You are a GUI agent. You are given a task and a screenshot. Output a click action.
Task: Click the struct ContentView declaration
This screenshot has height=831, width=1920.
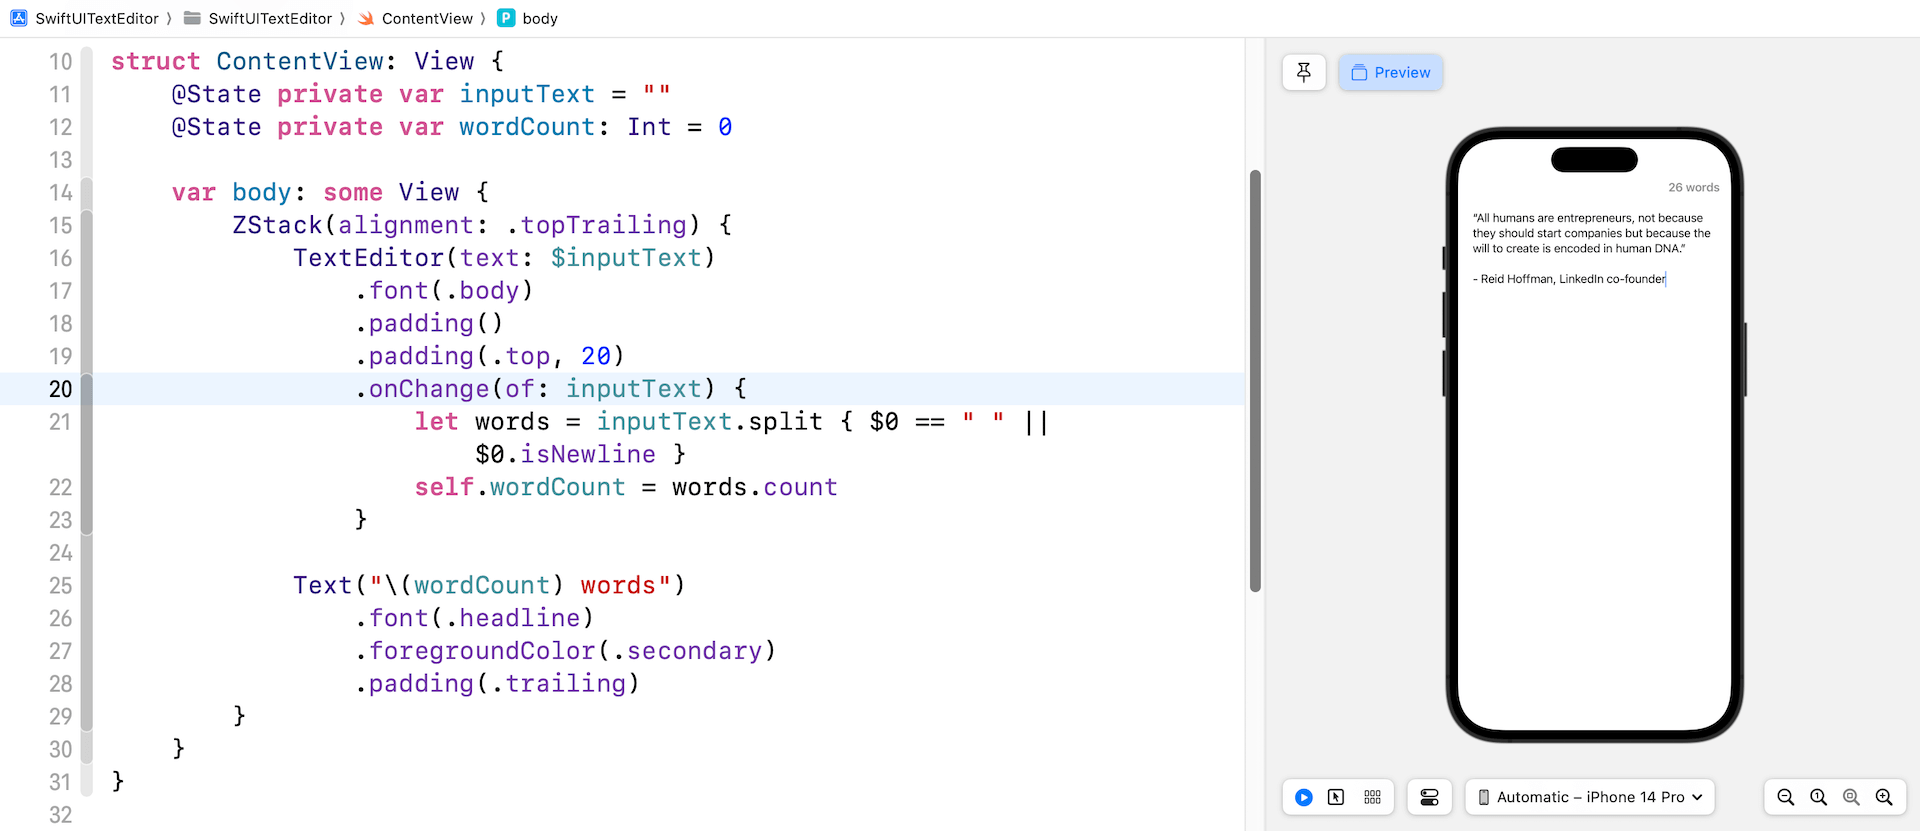pyautogui.click(x=308, y=61)
